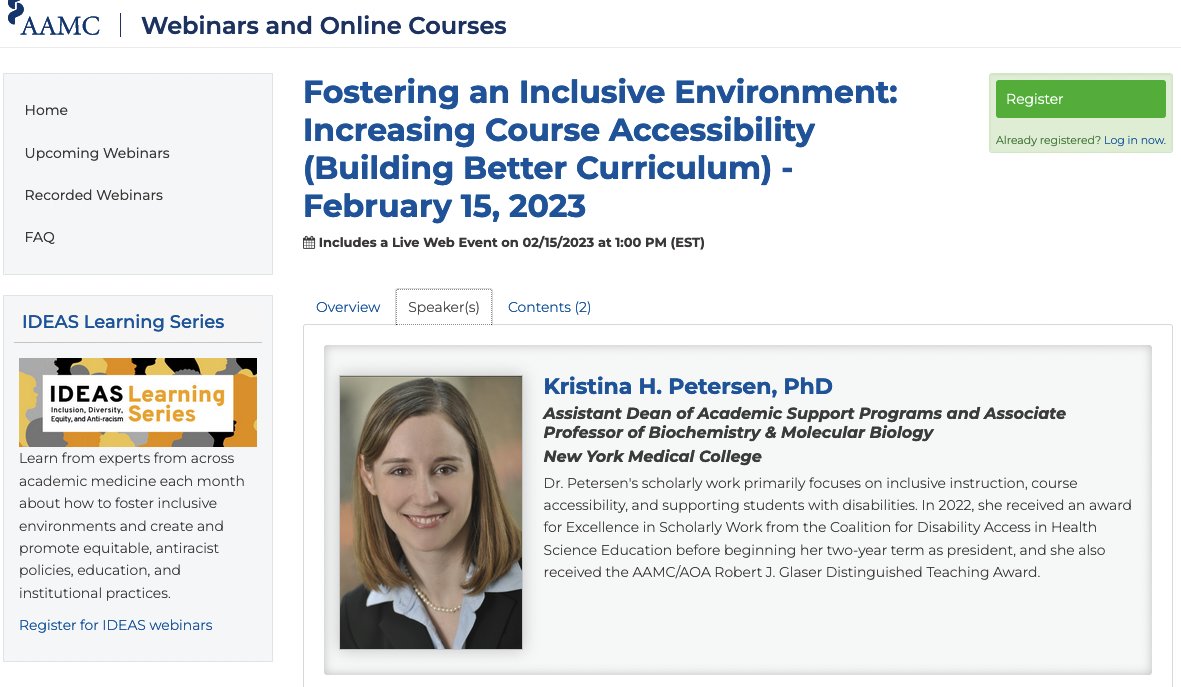Click the green Register button
The image size is (1181, 687).
(x=1080, y=99)
